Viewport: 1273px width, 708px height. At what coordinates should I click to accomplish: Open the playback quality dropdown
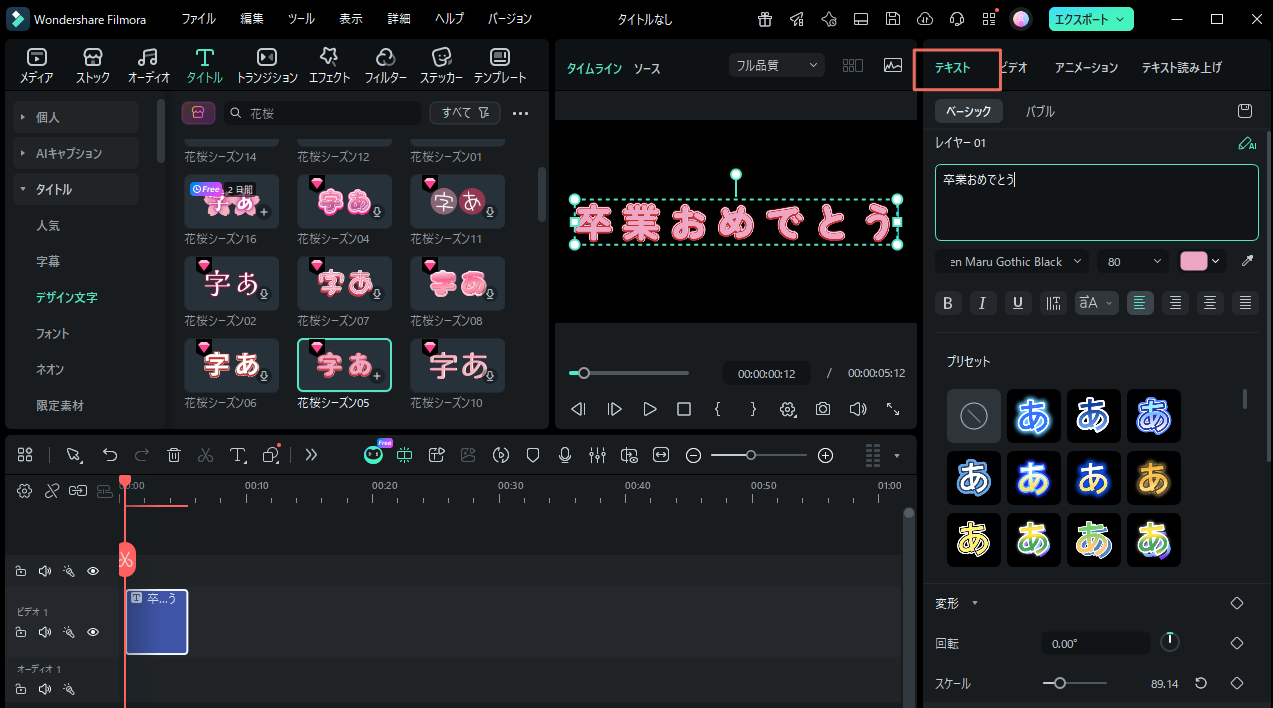coord(777,65)
